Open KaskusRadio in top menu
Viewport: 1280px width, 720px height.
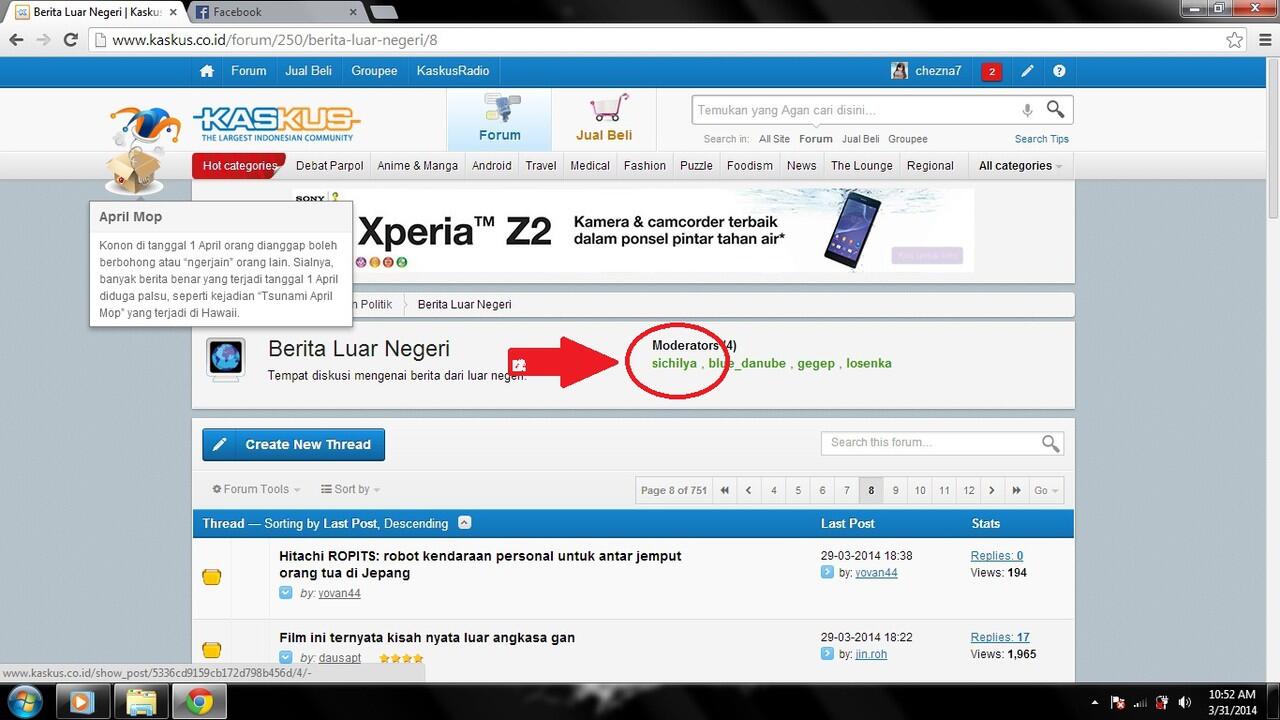click(x=453, y=71)
